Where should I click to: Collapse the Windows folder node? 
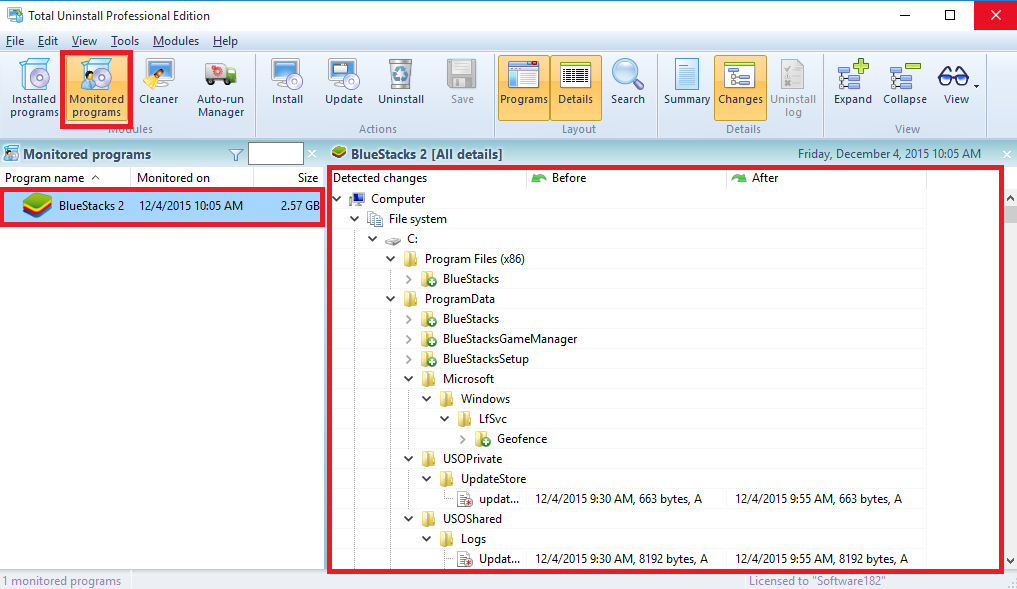427,399
